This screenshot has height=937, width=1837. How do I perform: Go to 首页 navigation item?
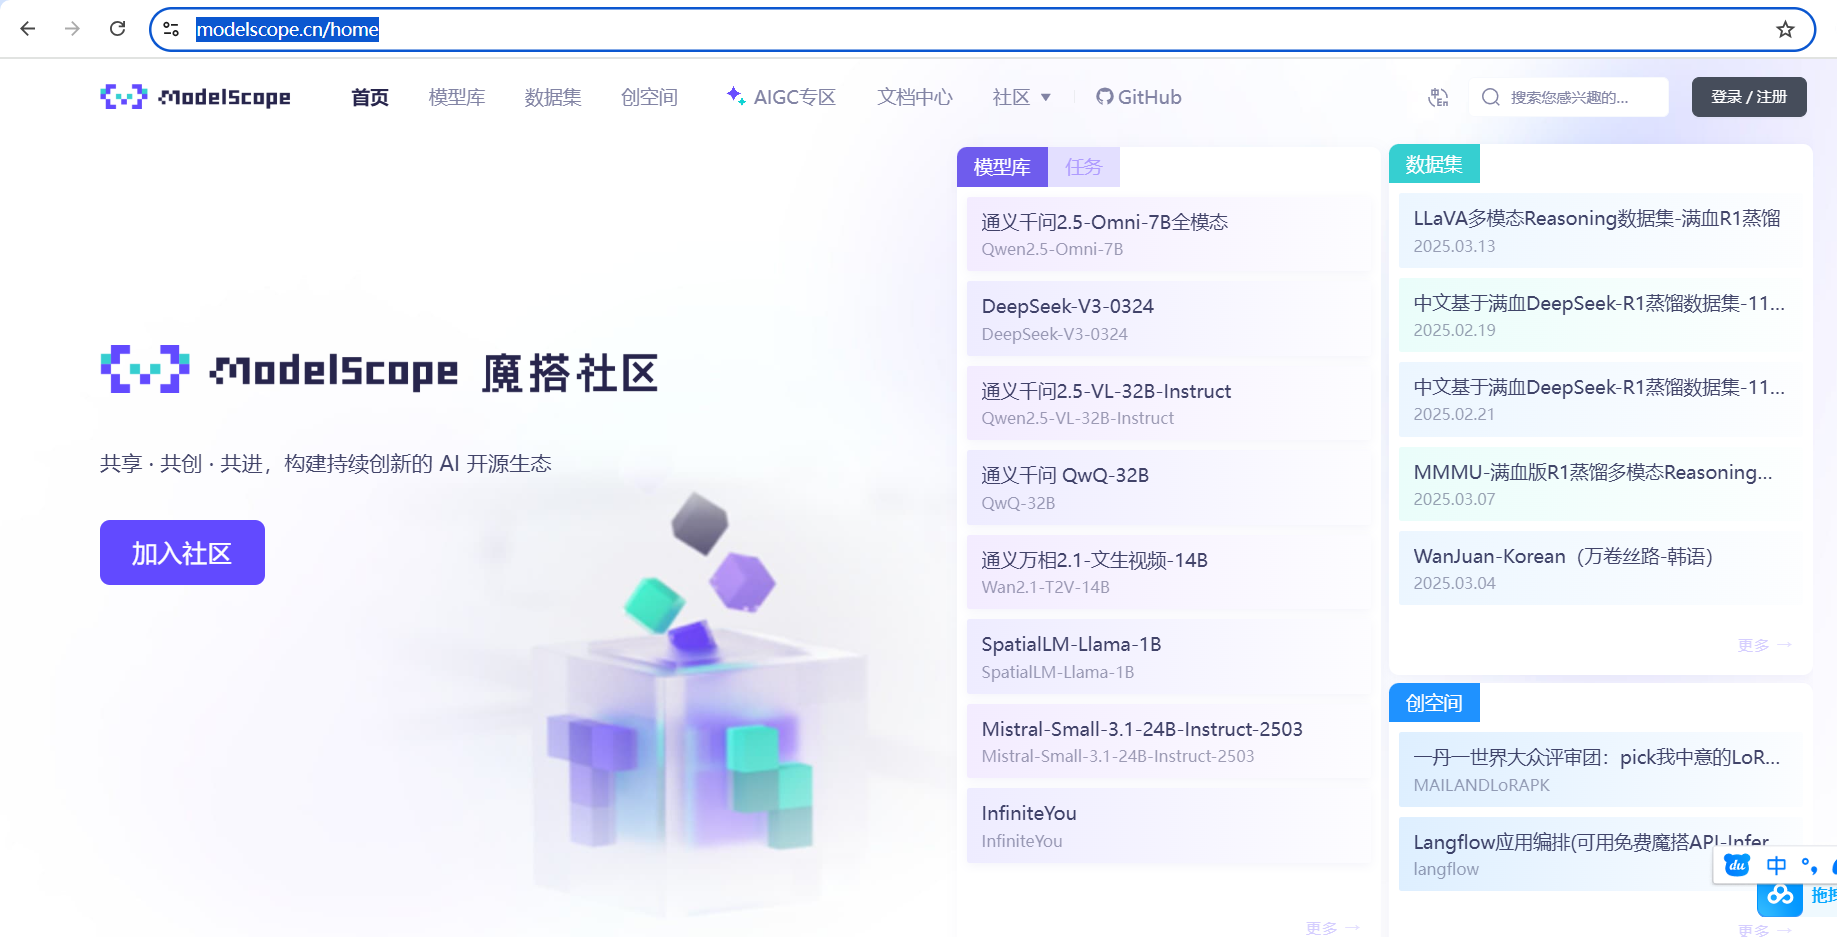(x=370, y=97)
